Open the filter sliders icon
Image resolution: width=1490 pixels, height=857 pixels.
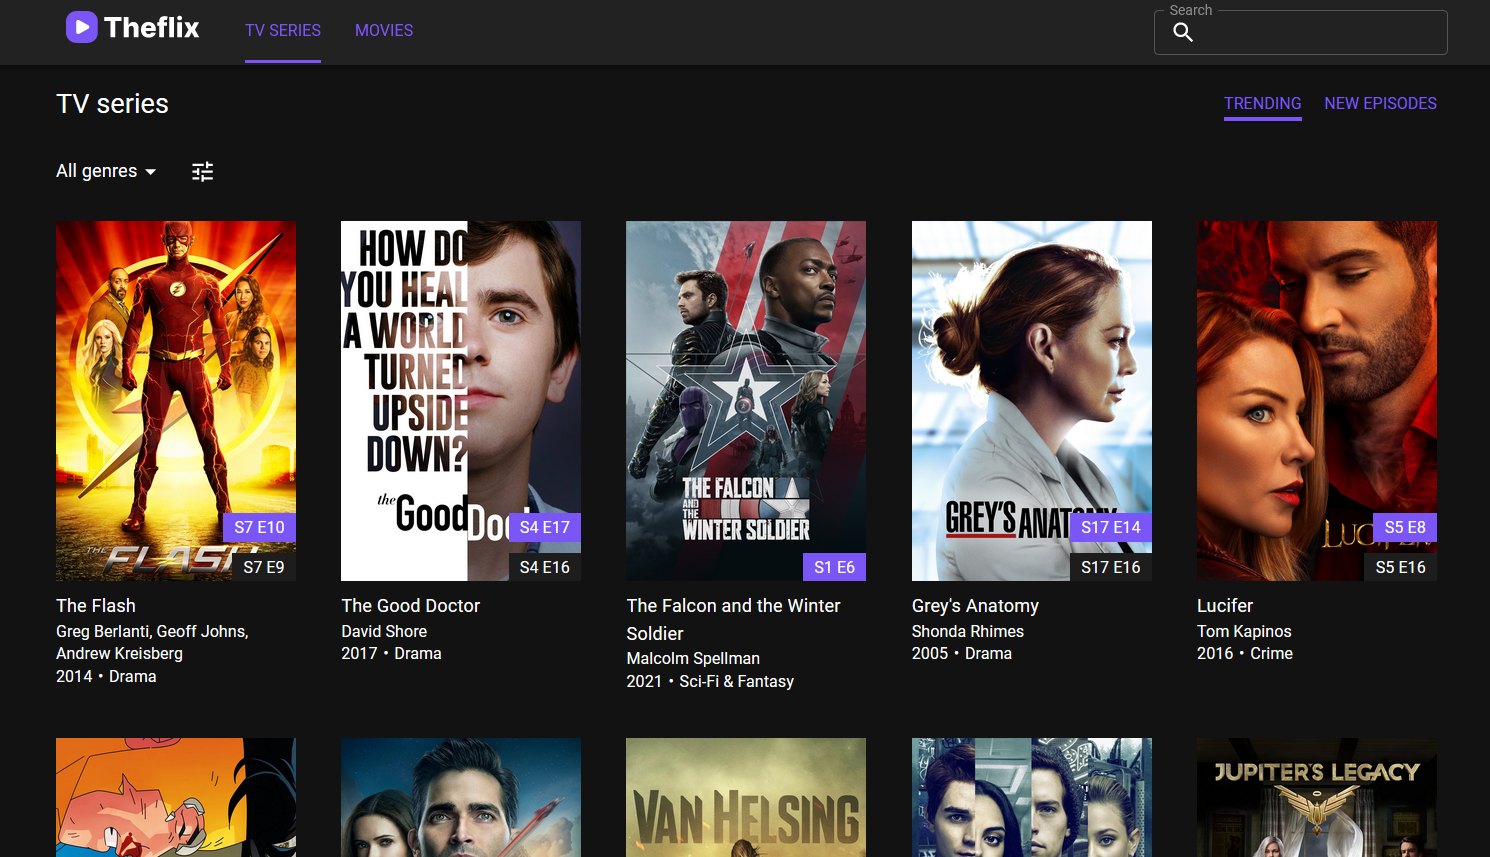pyautogui.click(x=203, y=172)
